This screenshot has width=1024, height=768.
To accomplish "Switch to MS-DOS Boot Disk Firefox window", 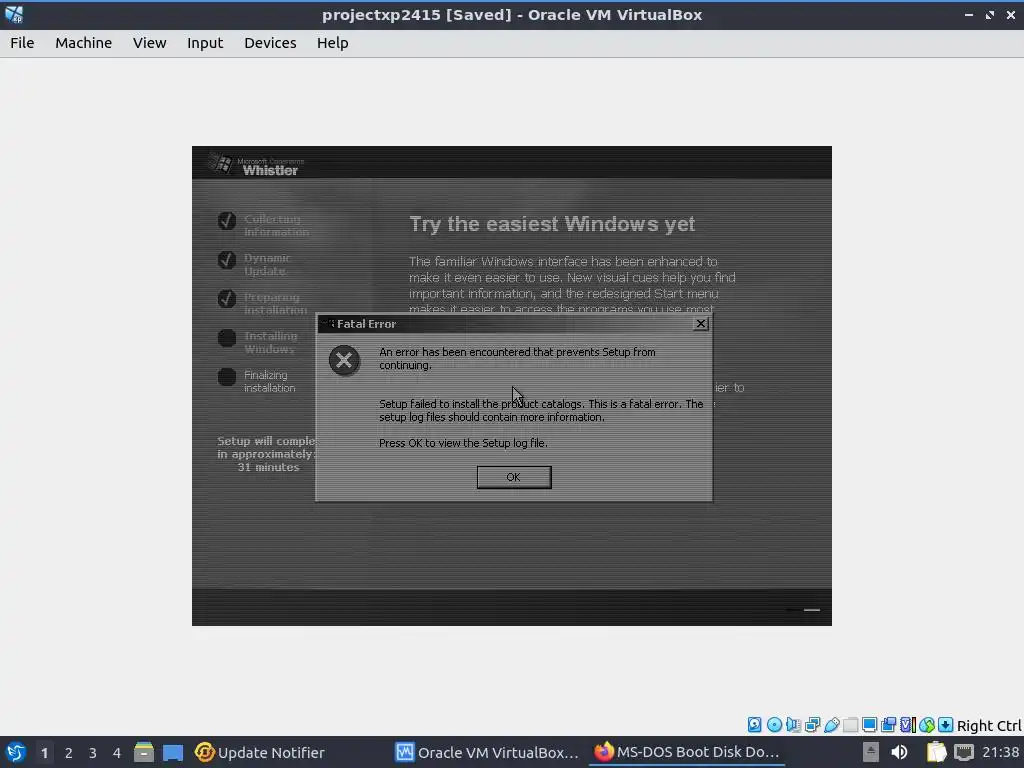I will 687,752.
